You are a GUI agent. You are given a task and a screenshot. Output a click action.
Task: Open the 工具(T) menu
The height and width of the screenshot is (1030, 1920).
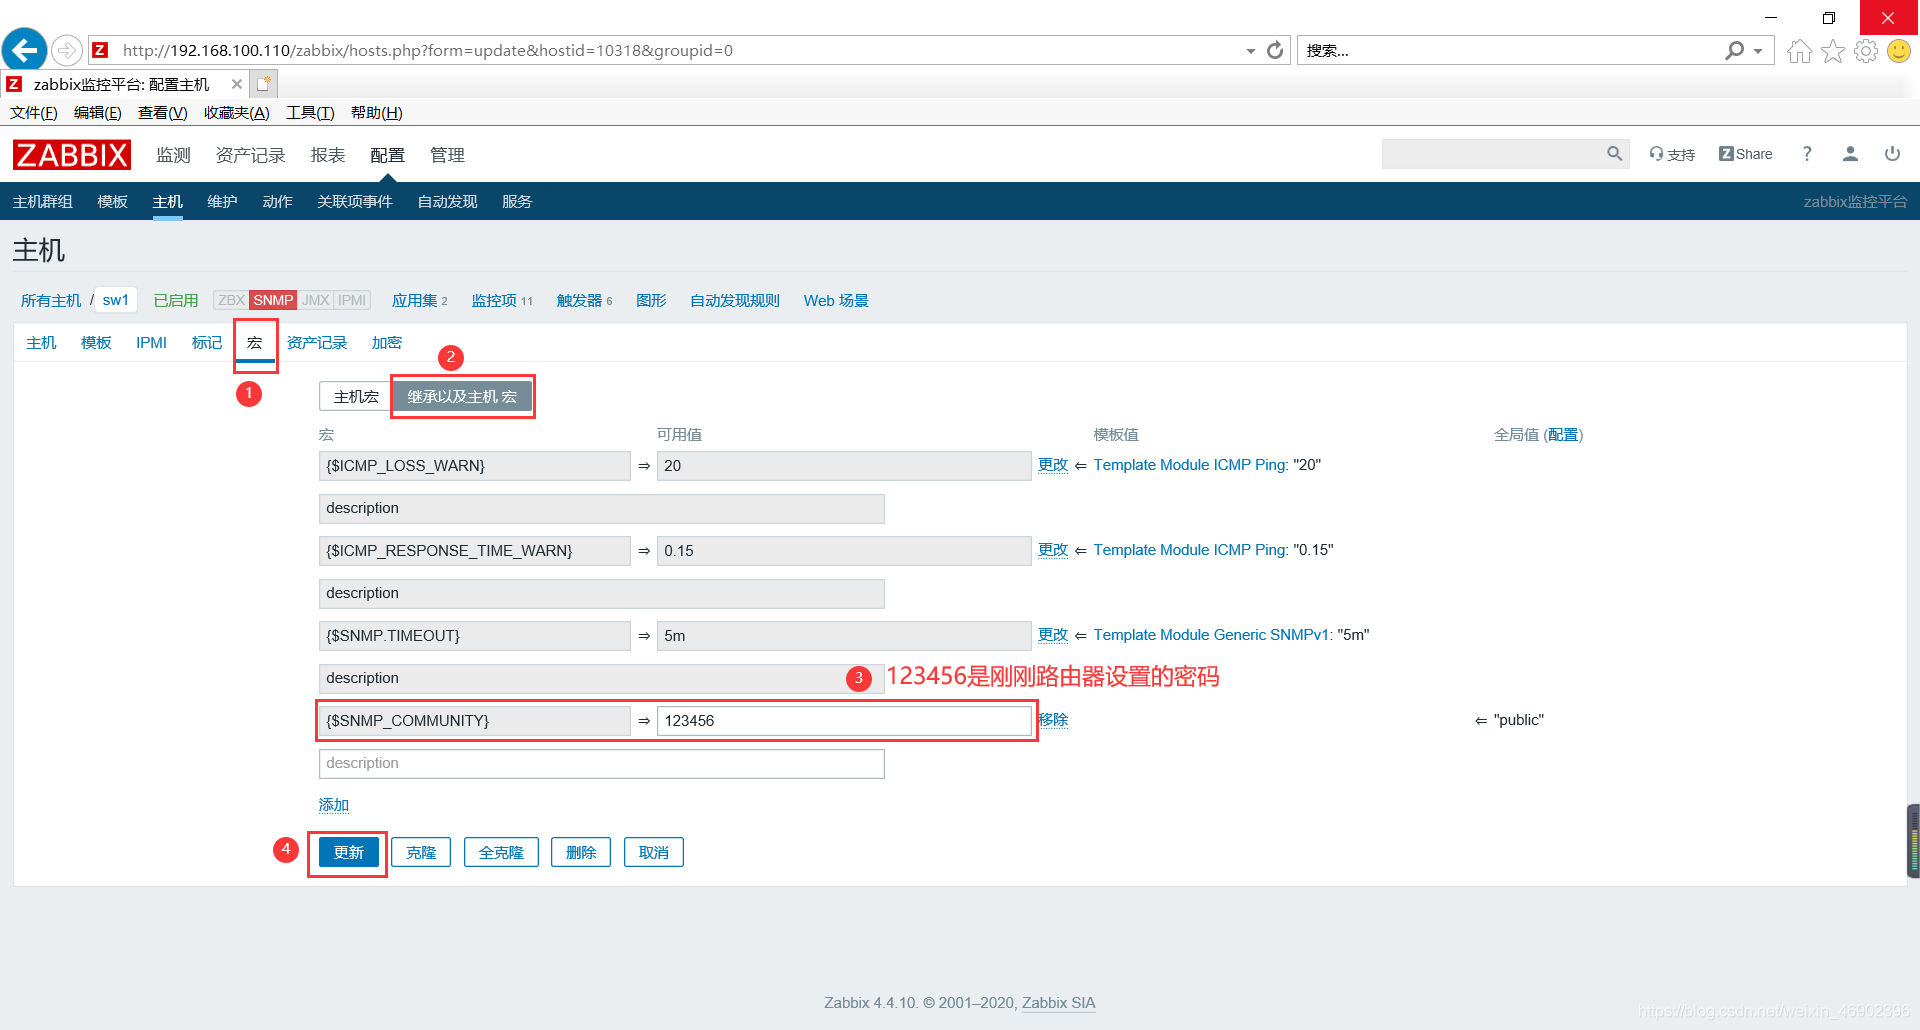(x=310, y=113)
